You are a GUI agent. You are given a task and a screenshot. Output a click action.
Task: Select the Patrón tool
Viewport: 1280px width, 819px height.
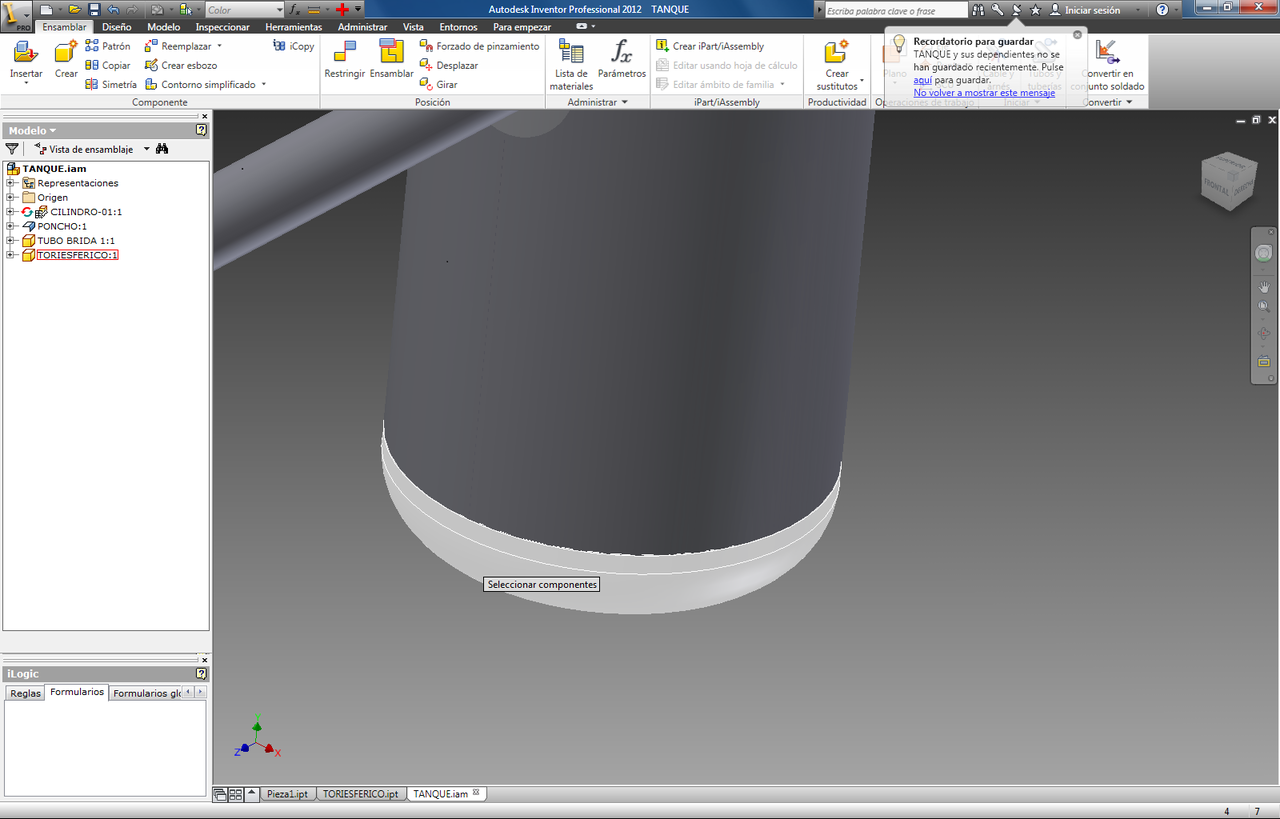pos(108,46)
